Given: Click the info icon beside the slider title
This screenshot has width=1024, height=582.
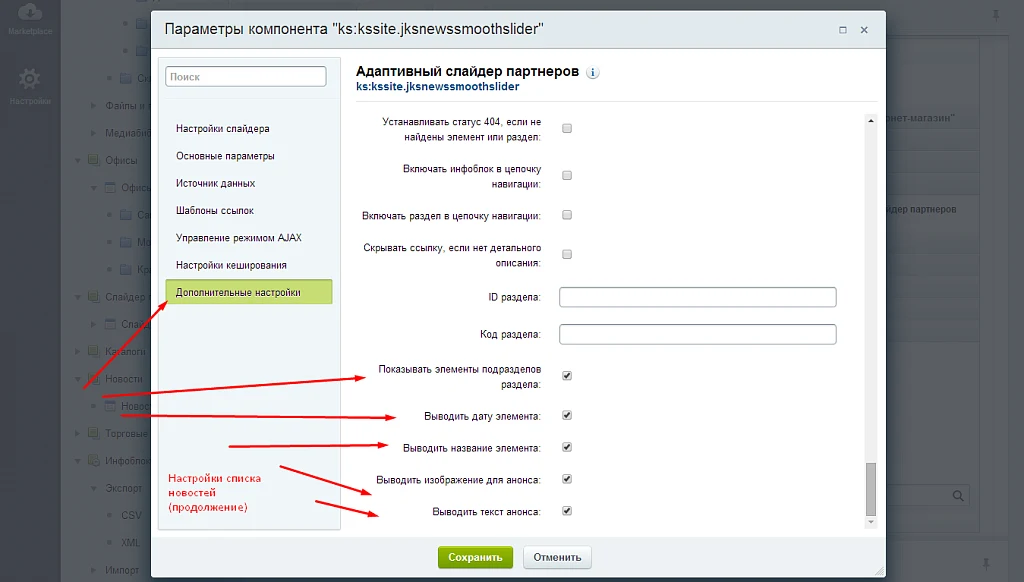Looking at the screenshot, I should pyautogui.click(x=592, y=73).
